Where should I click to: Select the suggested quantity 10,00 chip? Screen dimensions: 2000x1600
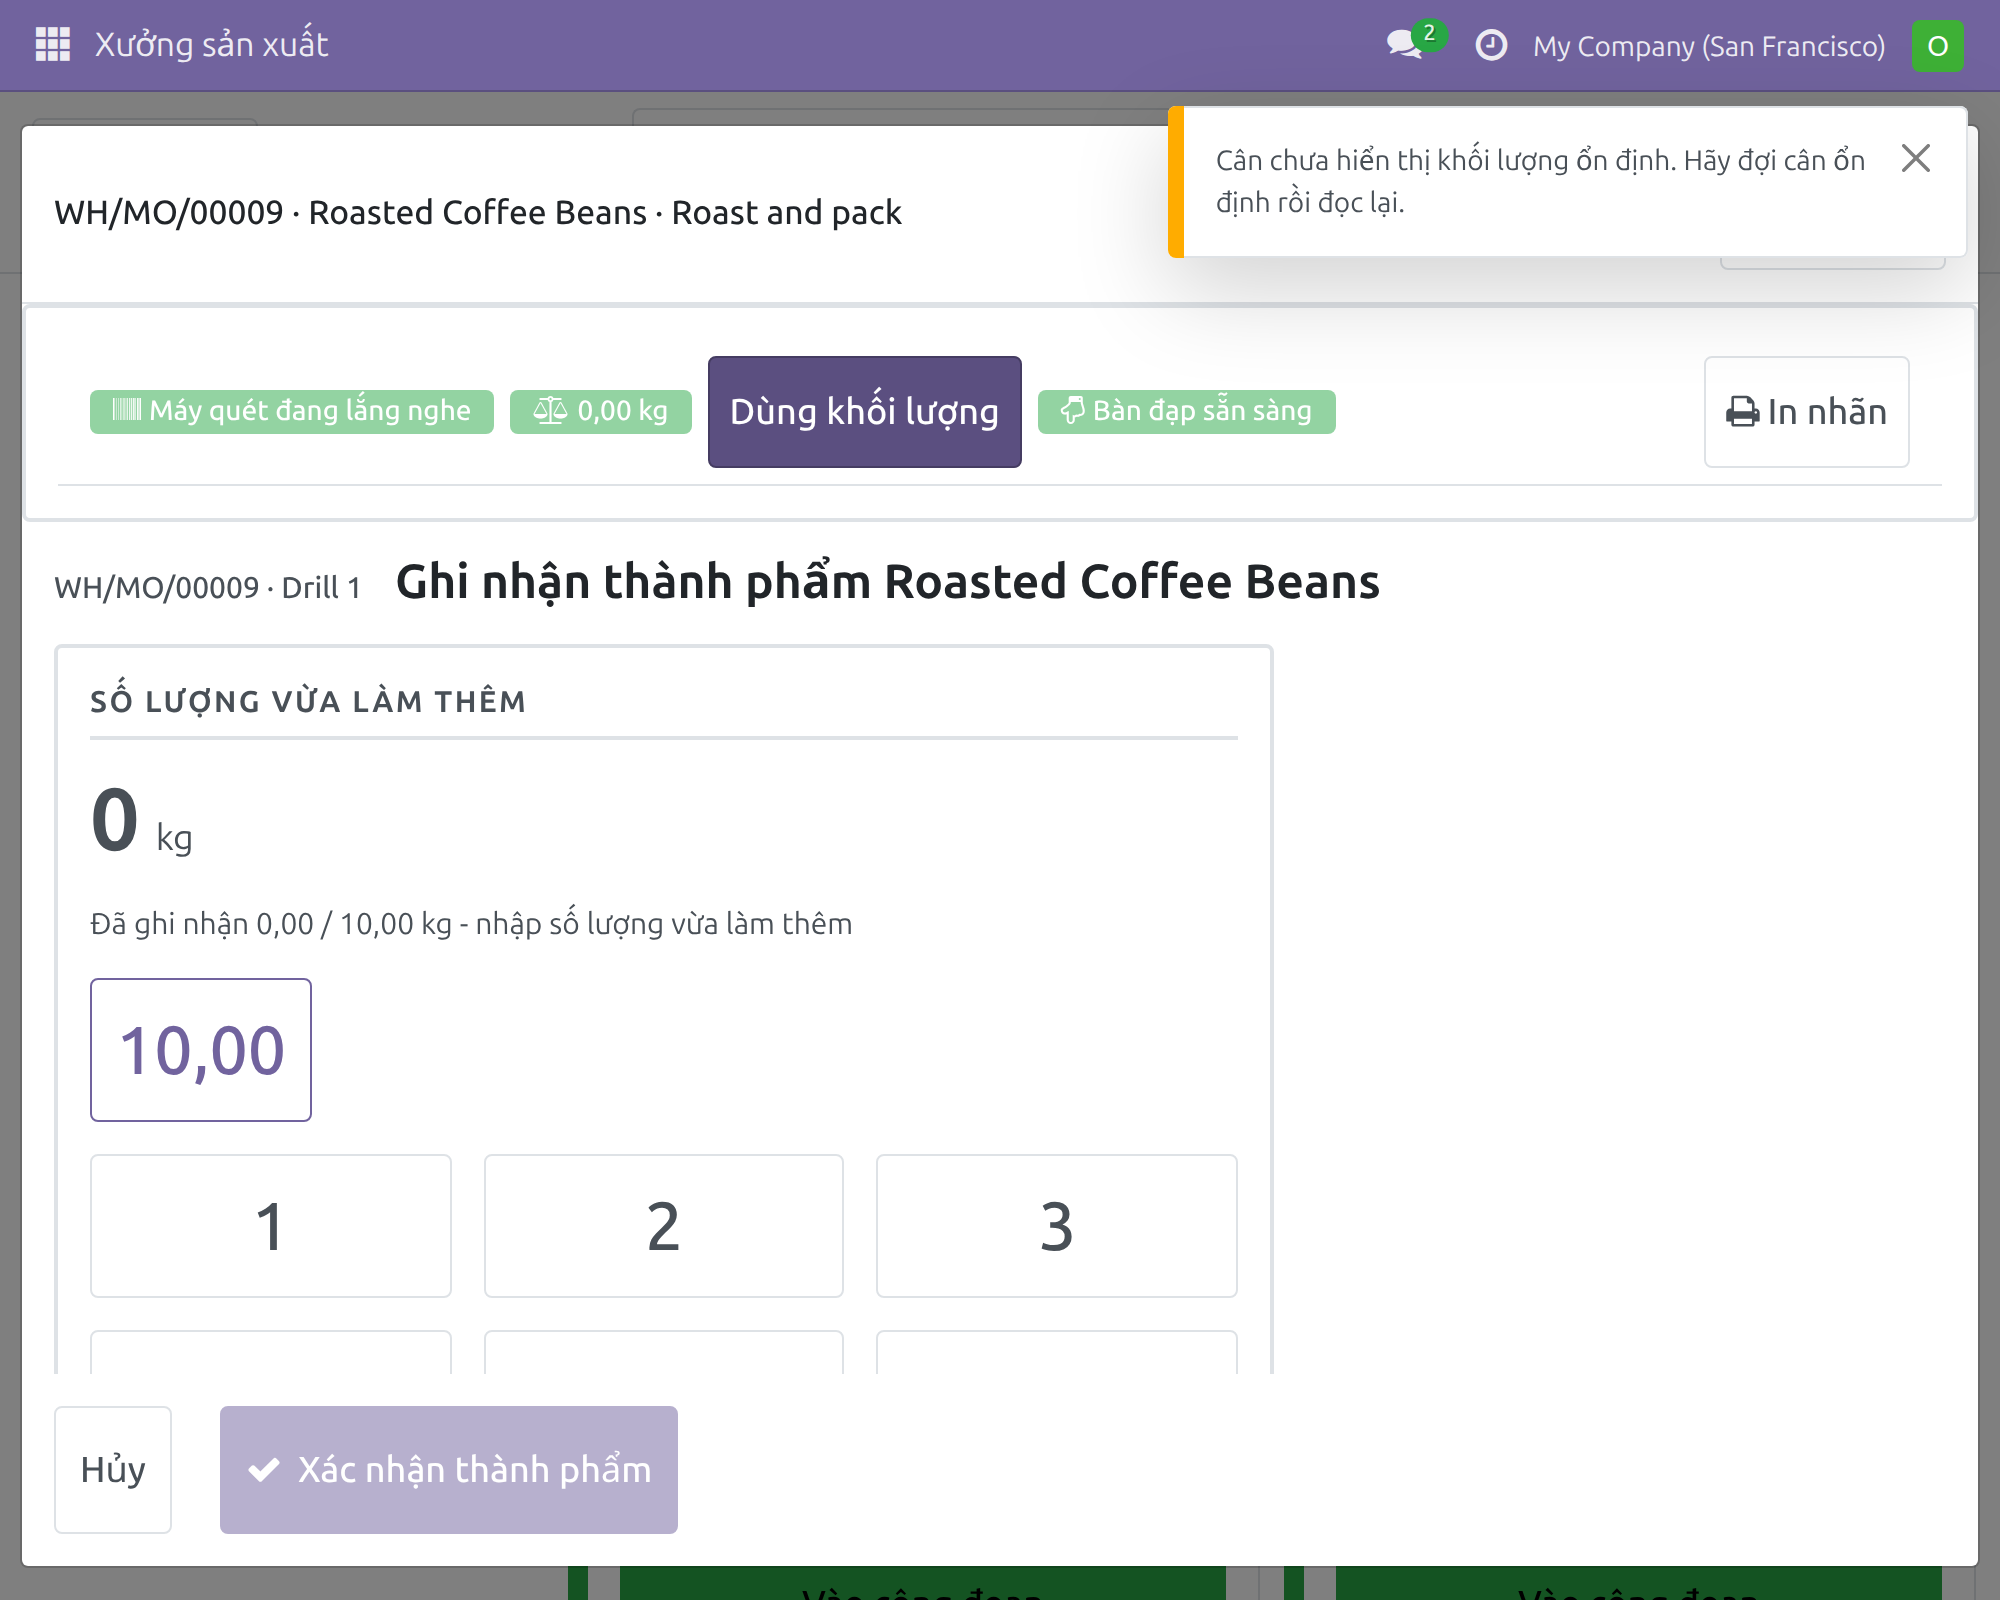pyautogui.click(x=201, y=1049)
